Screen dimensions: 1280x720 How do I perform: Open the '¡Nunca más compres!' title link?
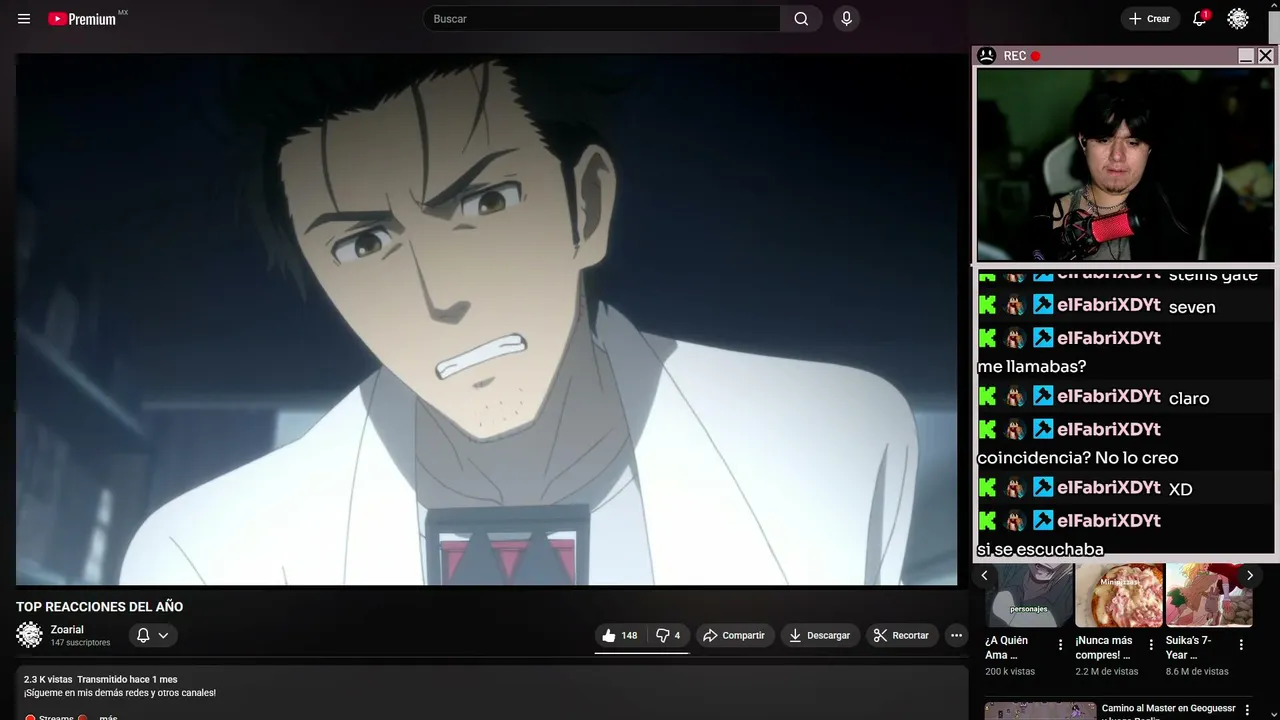(1103, 648)
